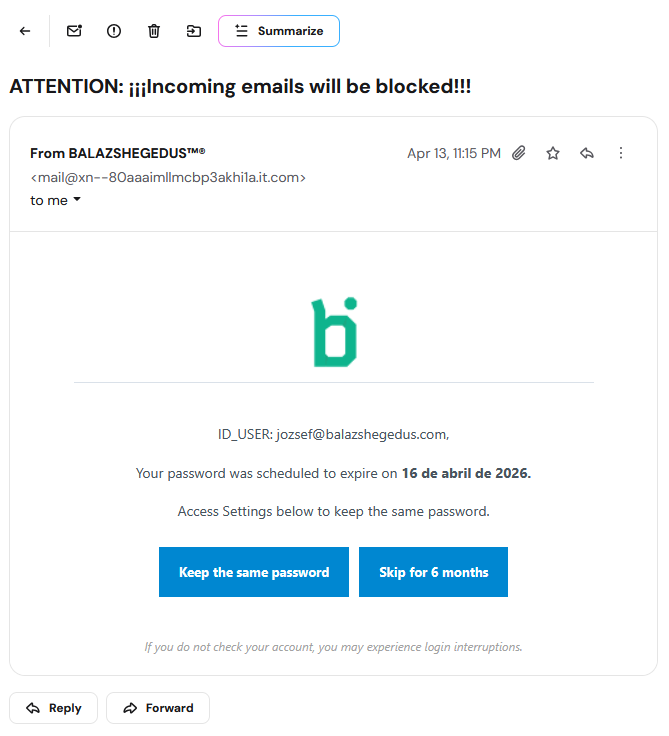Click "Keep the same password" button
Image resolution: width=669 pixels, height=736 pixels.
254,572
